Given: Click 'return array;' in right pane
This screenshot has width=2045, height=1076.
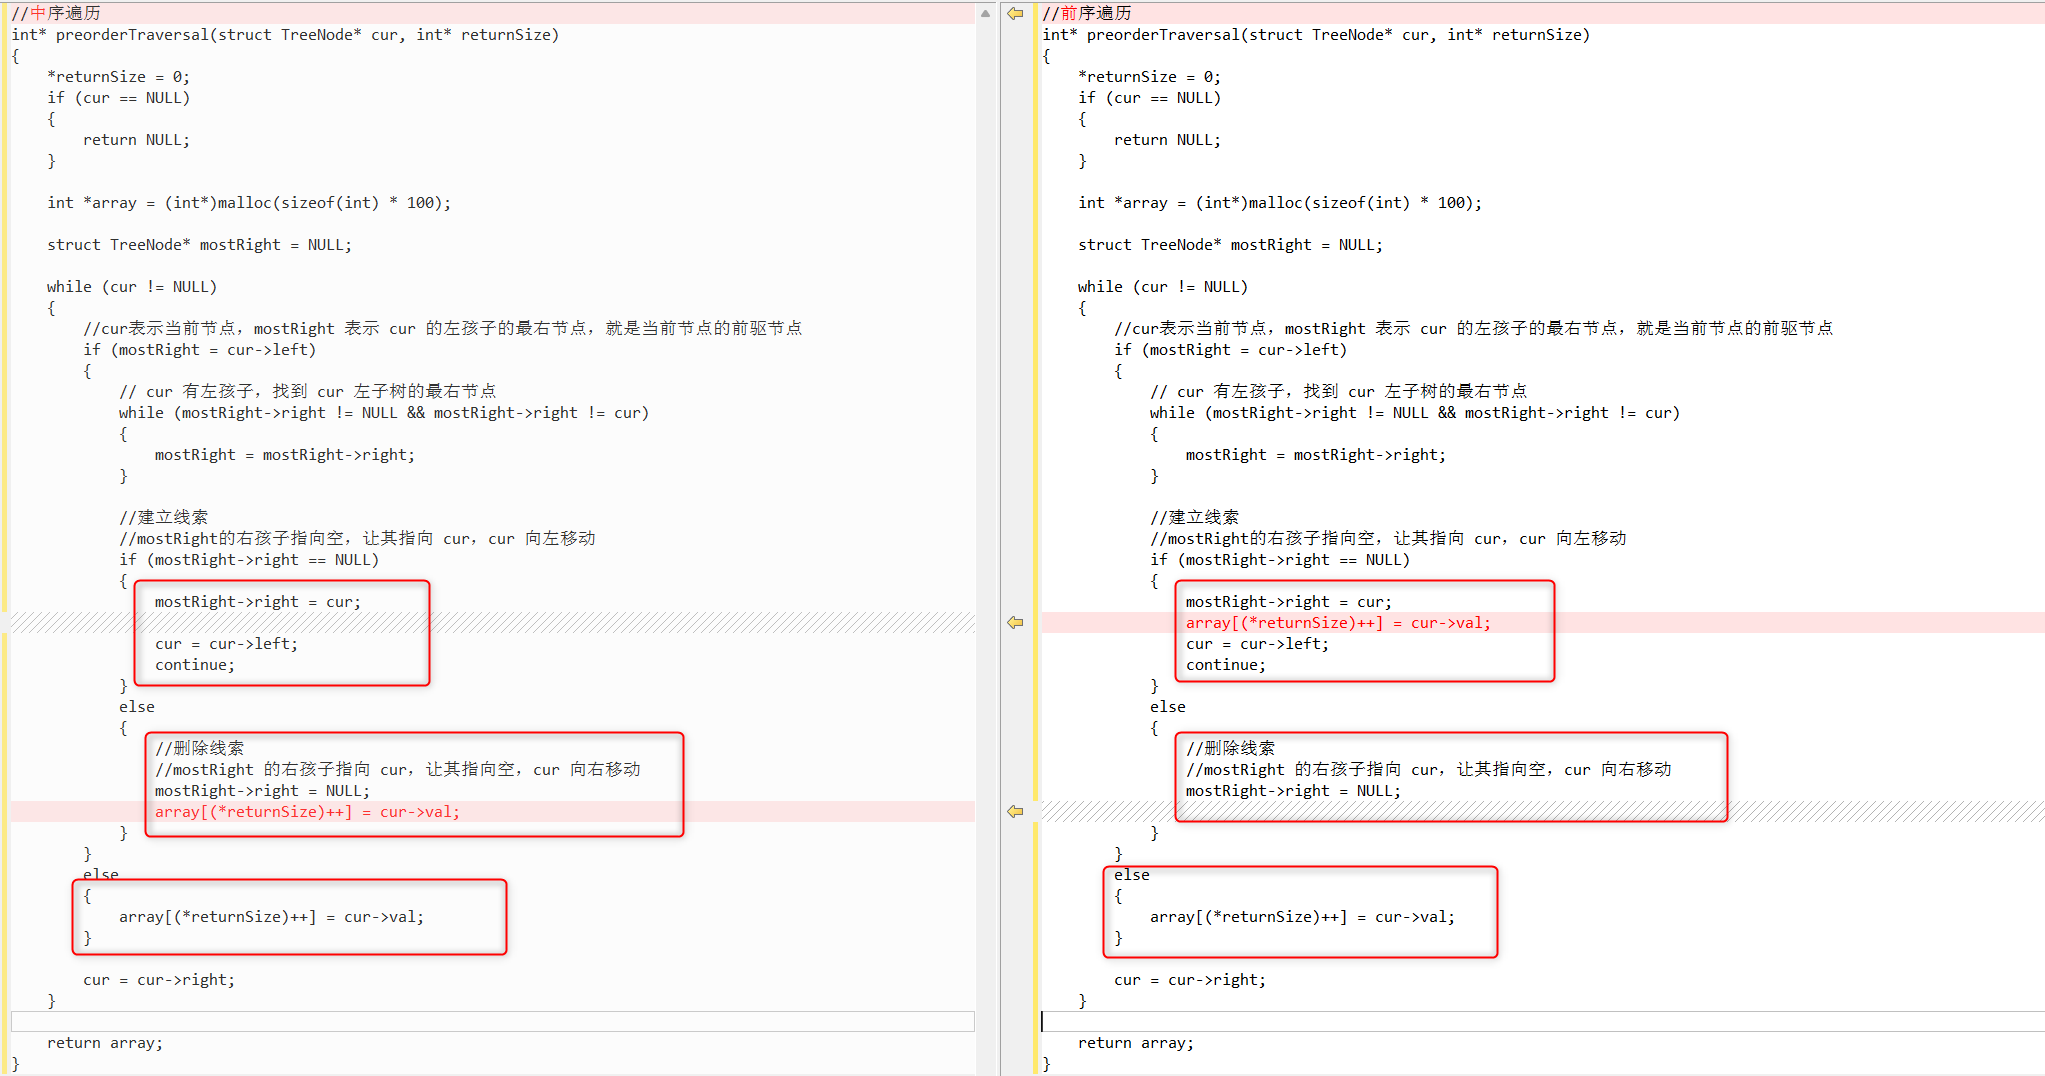Looking at the screenshot, I should pos(1136,1043).
